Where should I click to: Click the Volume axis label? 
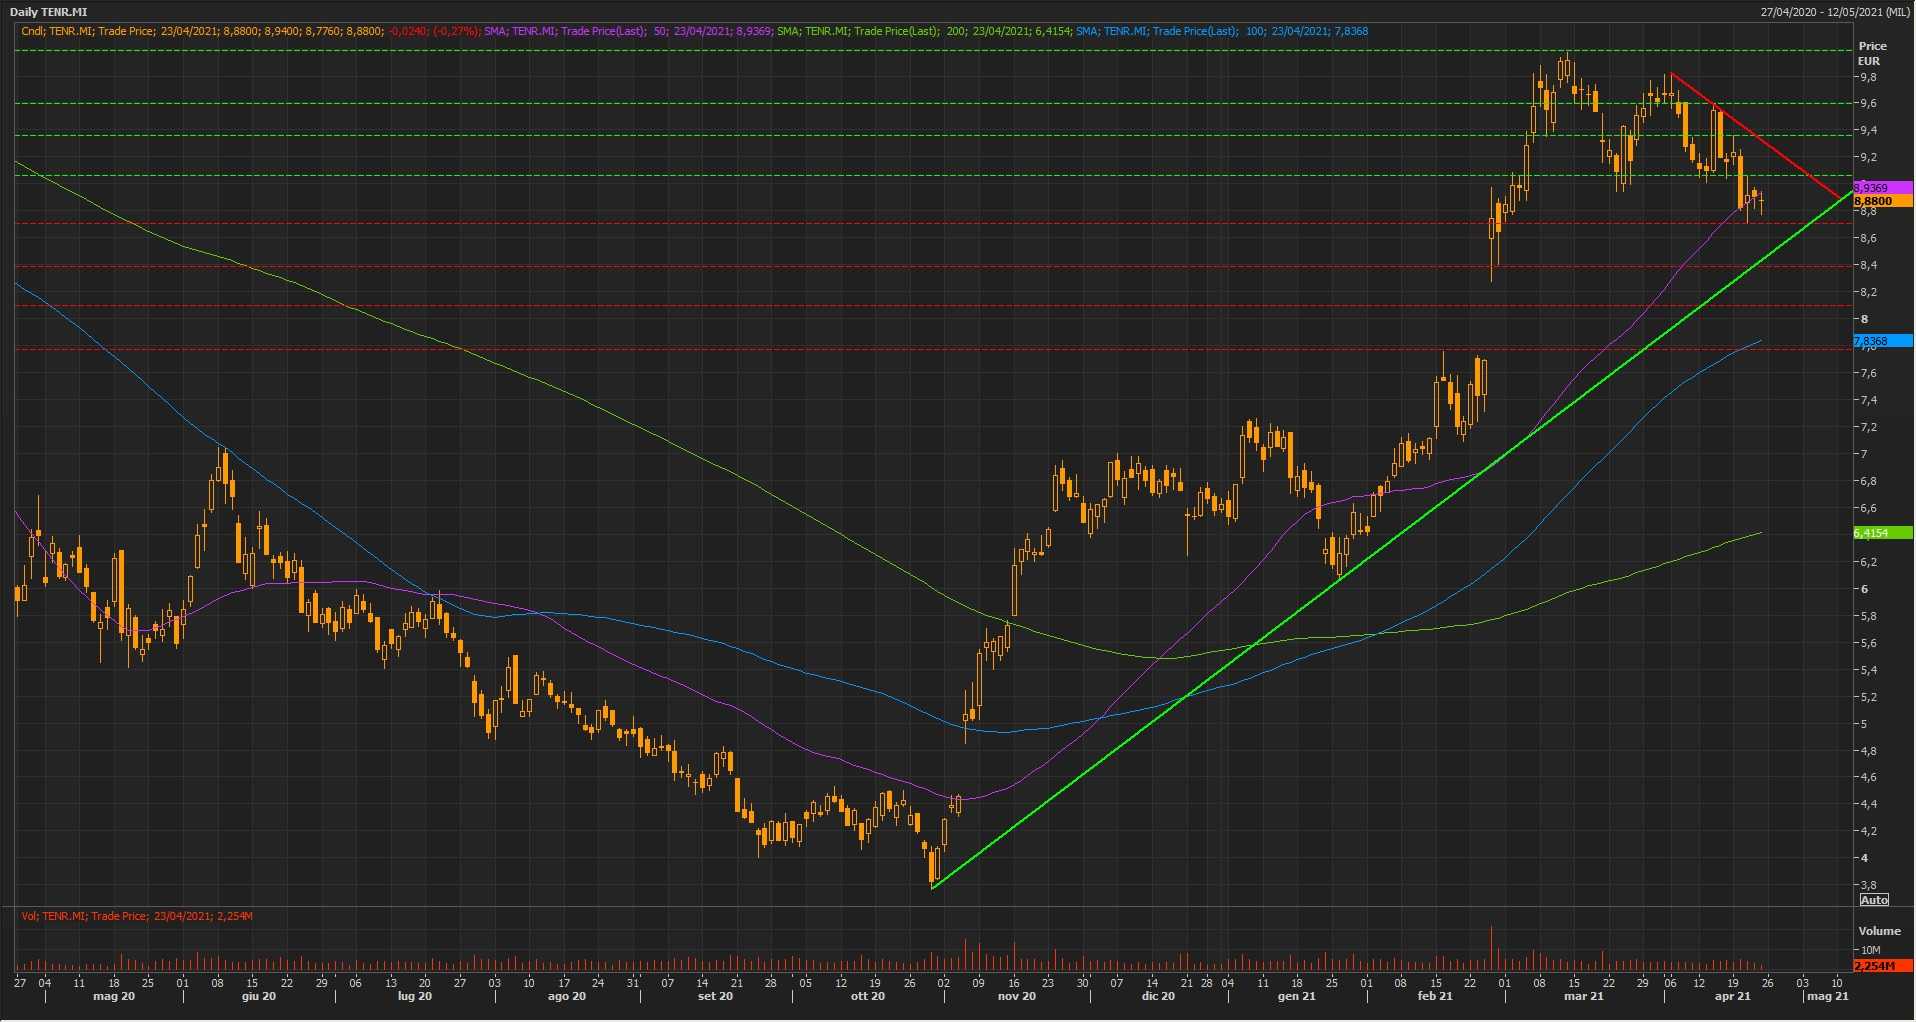1879,931
